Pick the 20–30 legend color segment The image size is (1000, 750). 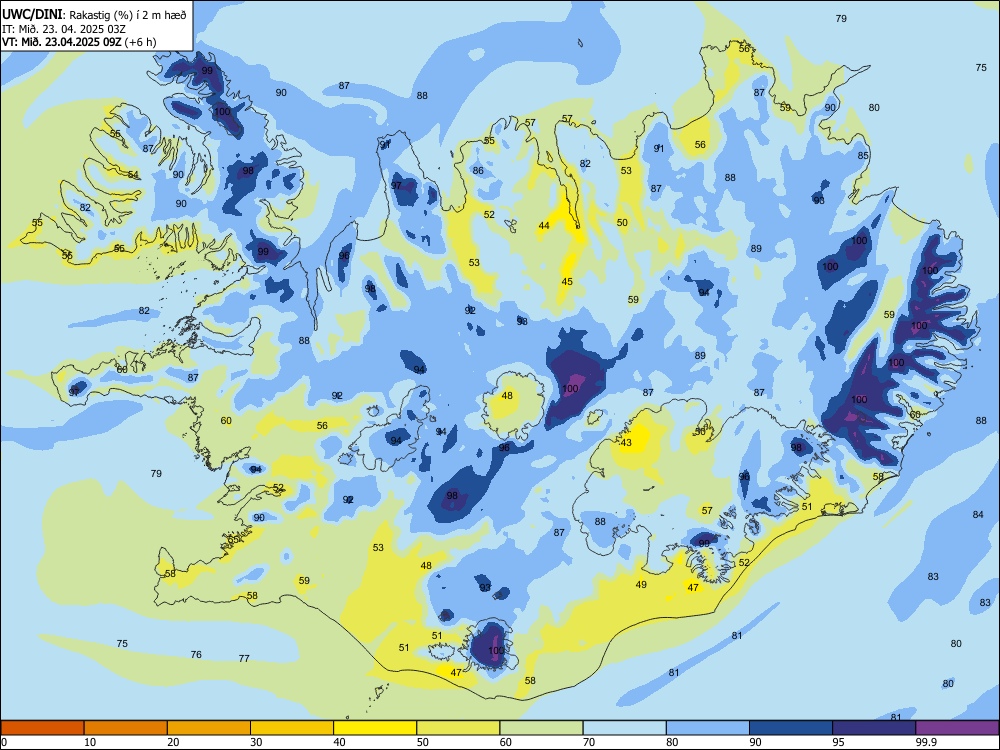tap(209, 728)
